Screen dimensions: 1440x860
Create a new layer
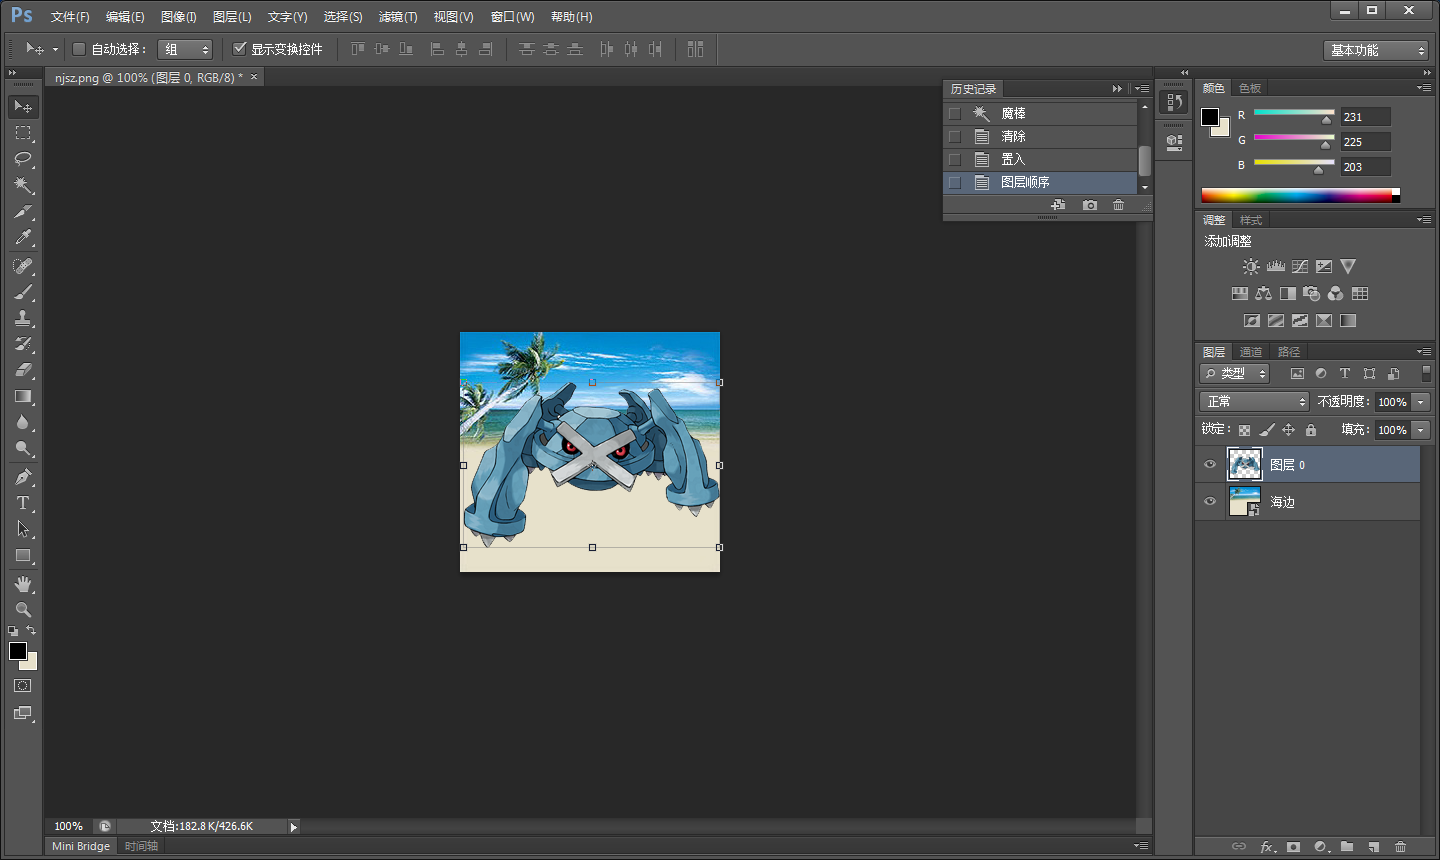pos(1373,847)
